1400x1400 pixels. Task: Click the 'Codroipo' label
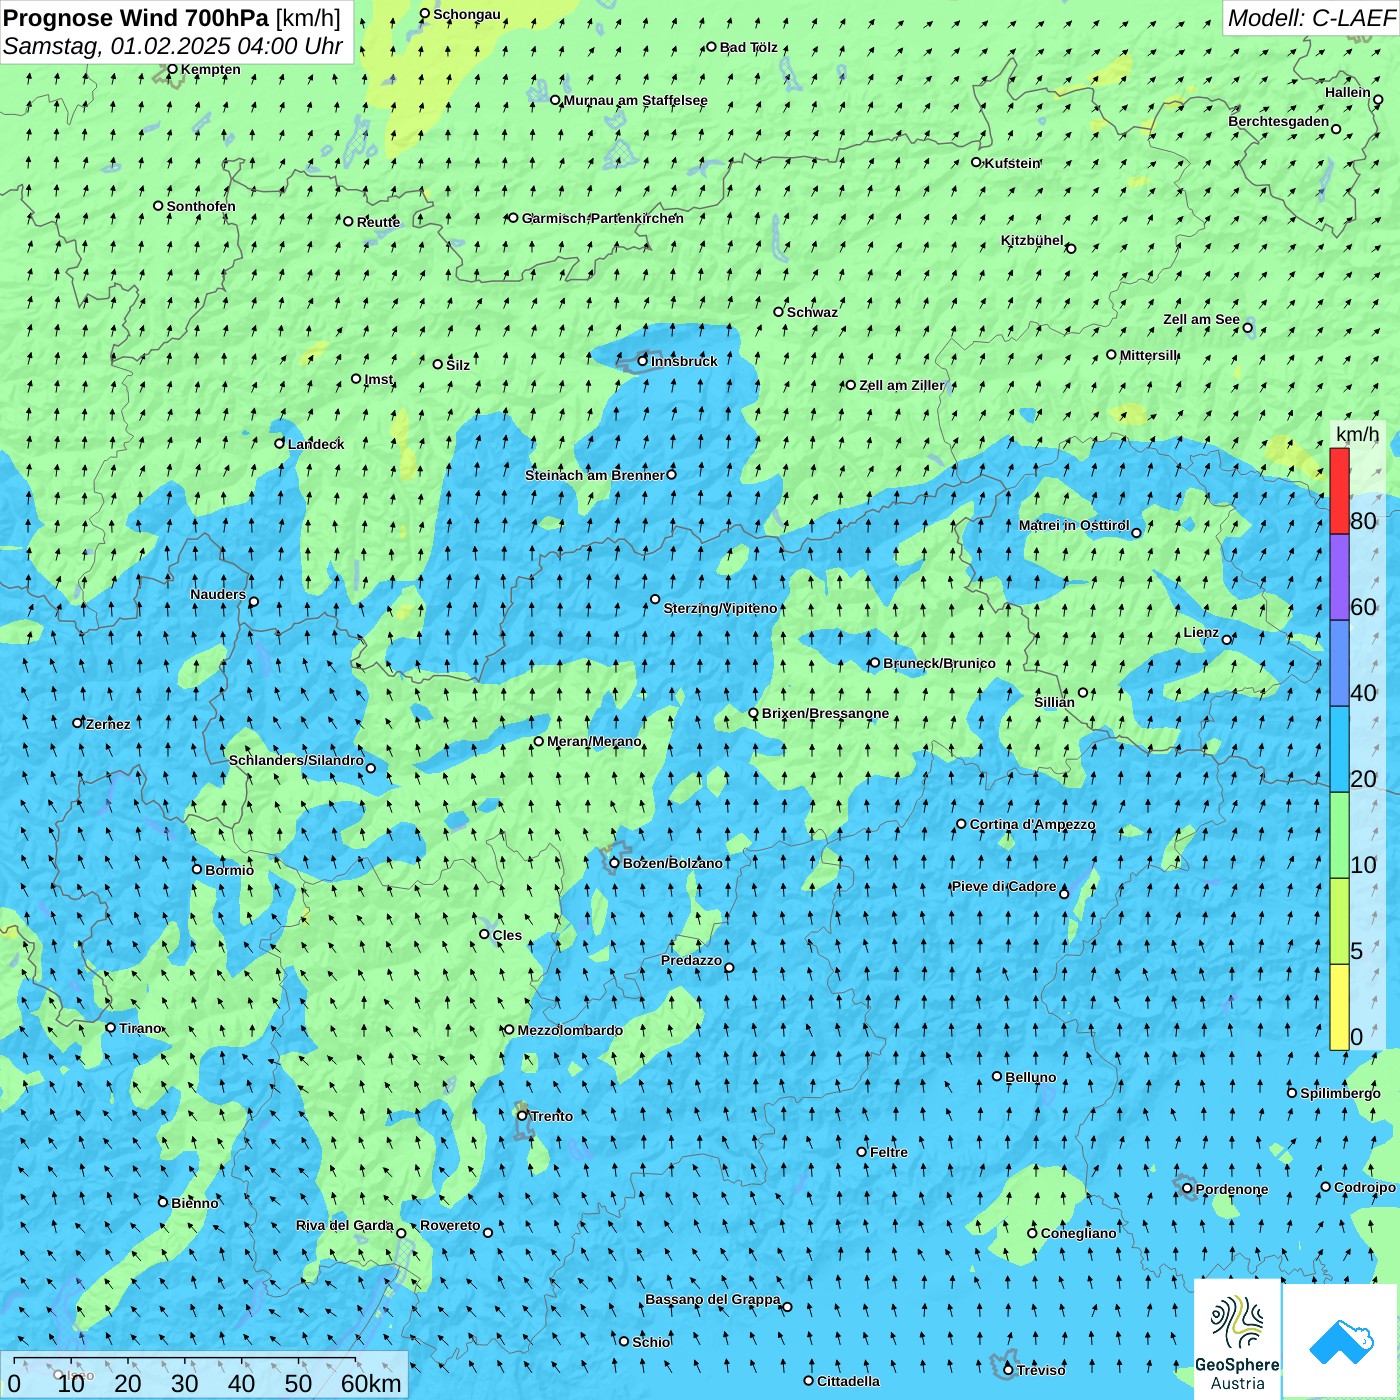1364,1187
